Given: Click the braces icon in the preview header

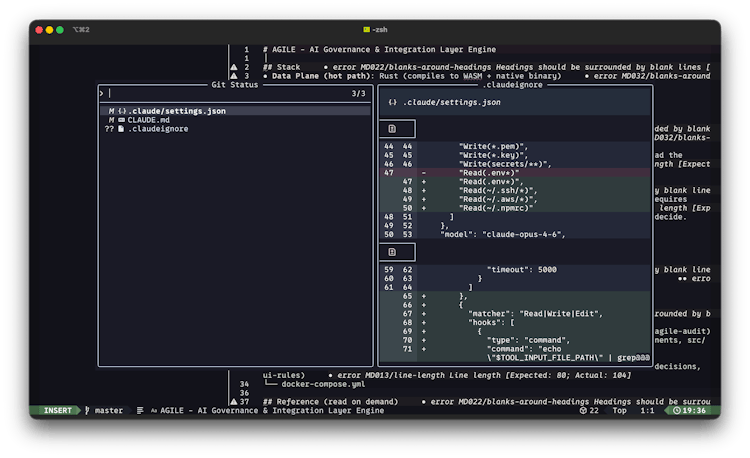Looking at the screenshot, I should [x=393, y=102].
